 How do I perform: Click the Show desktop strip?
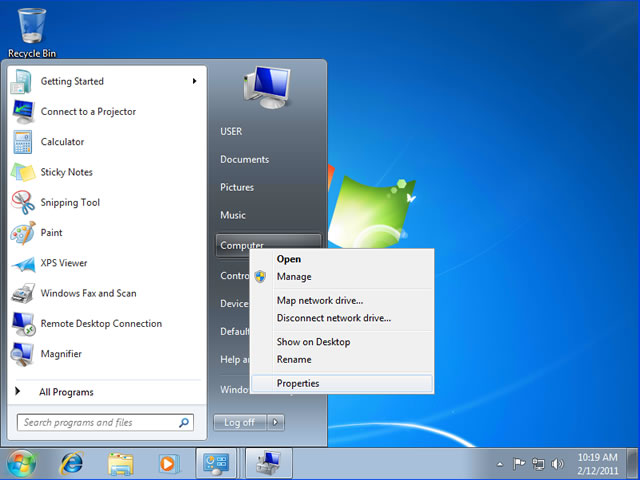[x=633, y=464]
